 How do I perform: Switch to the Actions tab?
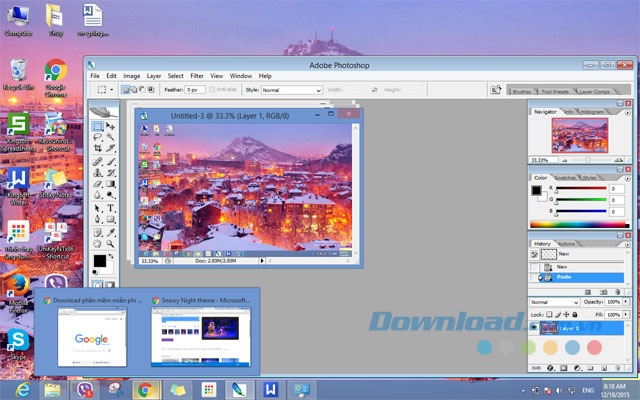click(x=566, y=244)
